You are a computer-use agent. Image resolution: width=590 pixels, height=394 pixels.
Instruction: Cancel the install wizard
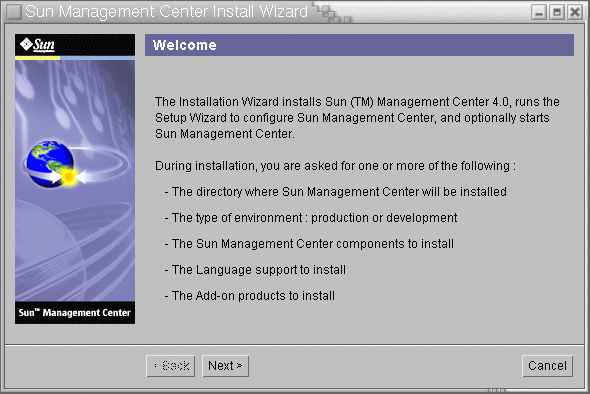tap(547, 366)
